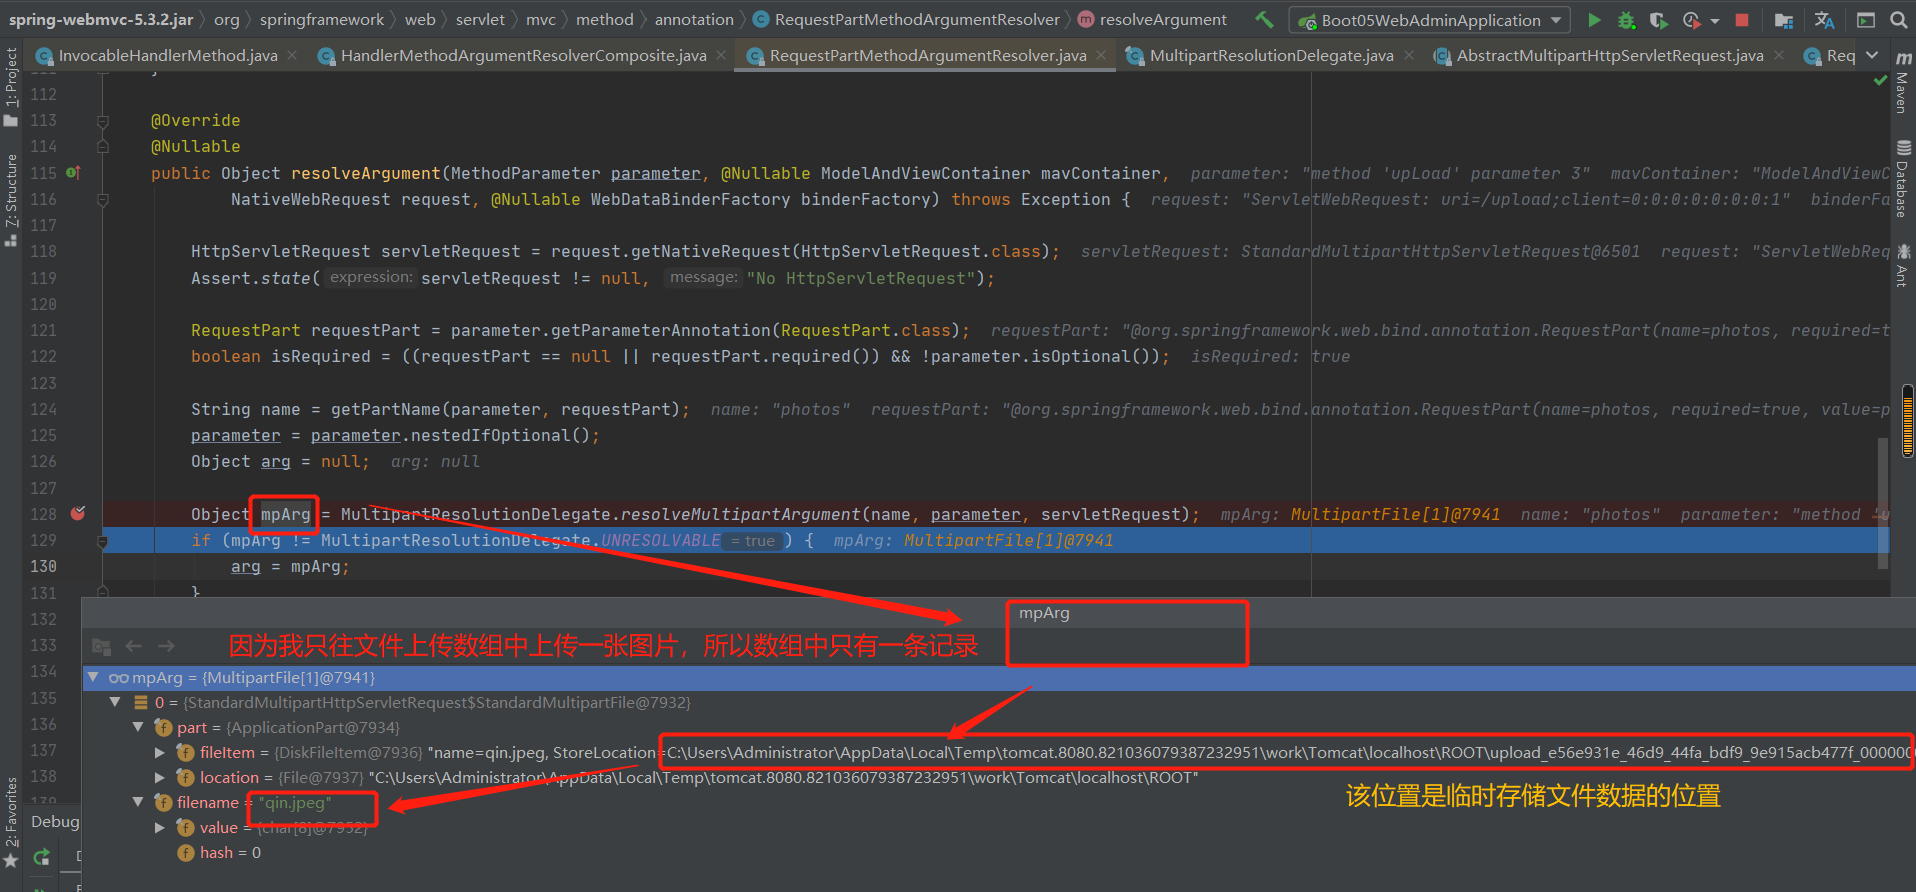Toggle code folding at line 113
Viewport: 1916px width, 892px height.
click(102, 121)
